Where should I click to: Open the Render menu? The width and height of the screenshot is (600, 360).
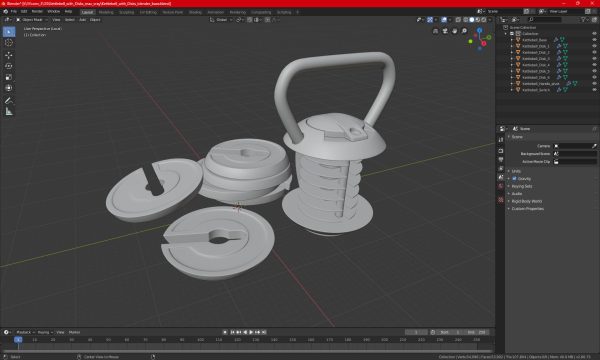click(37, 11)
